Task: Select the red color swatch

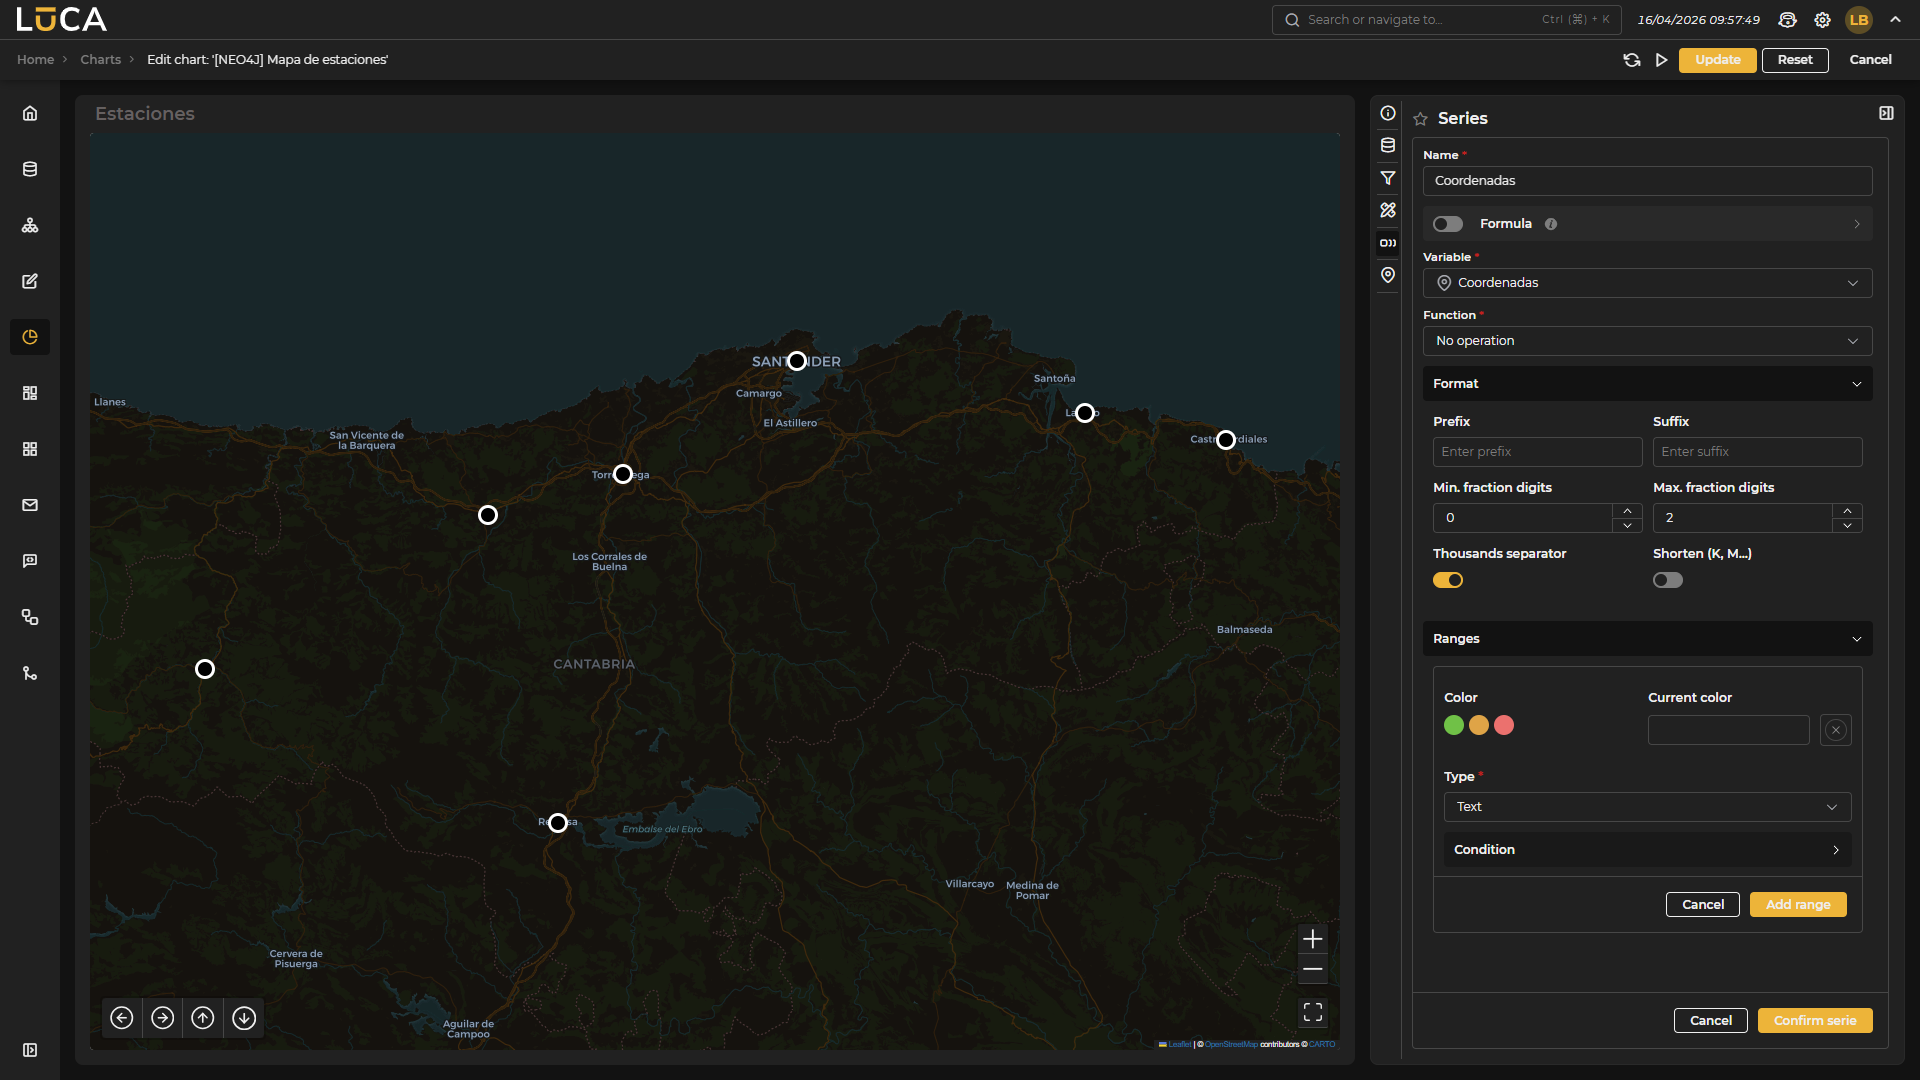Action: pyautogui.click(x=1504, y=725)
